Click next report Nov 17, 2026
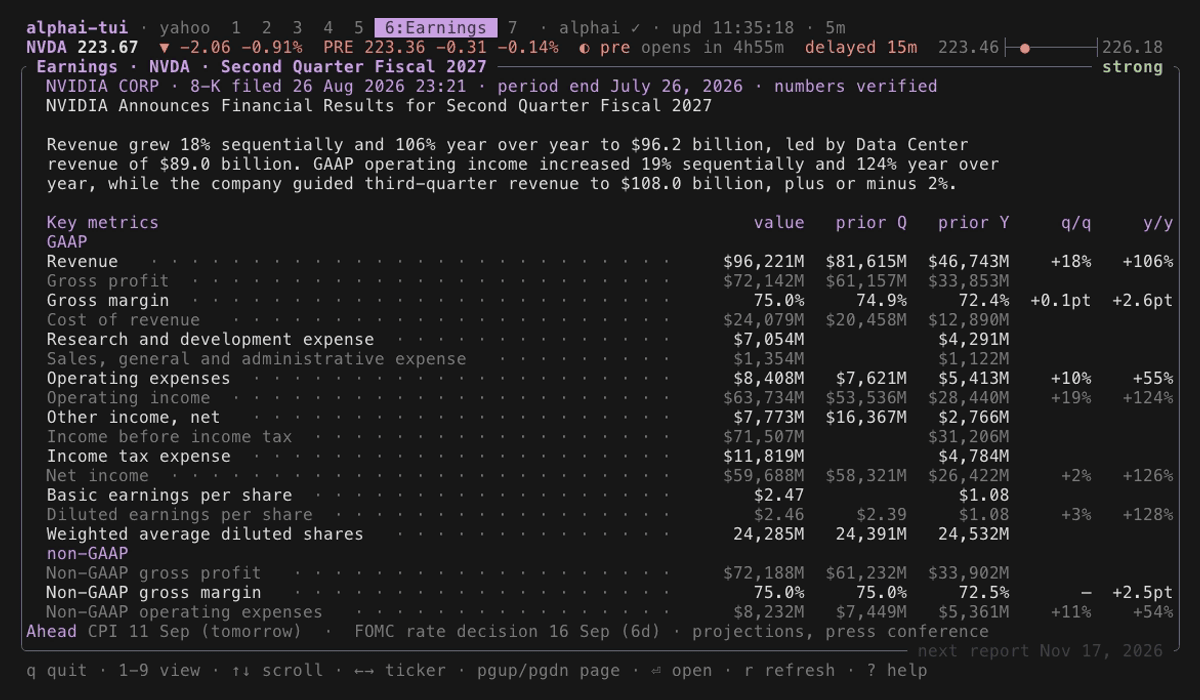This screenshot has height=700, width=1200. [1040, 651]
